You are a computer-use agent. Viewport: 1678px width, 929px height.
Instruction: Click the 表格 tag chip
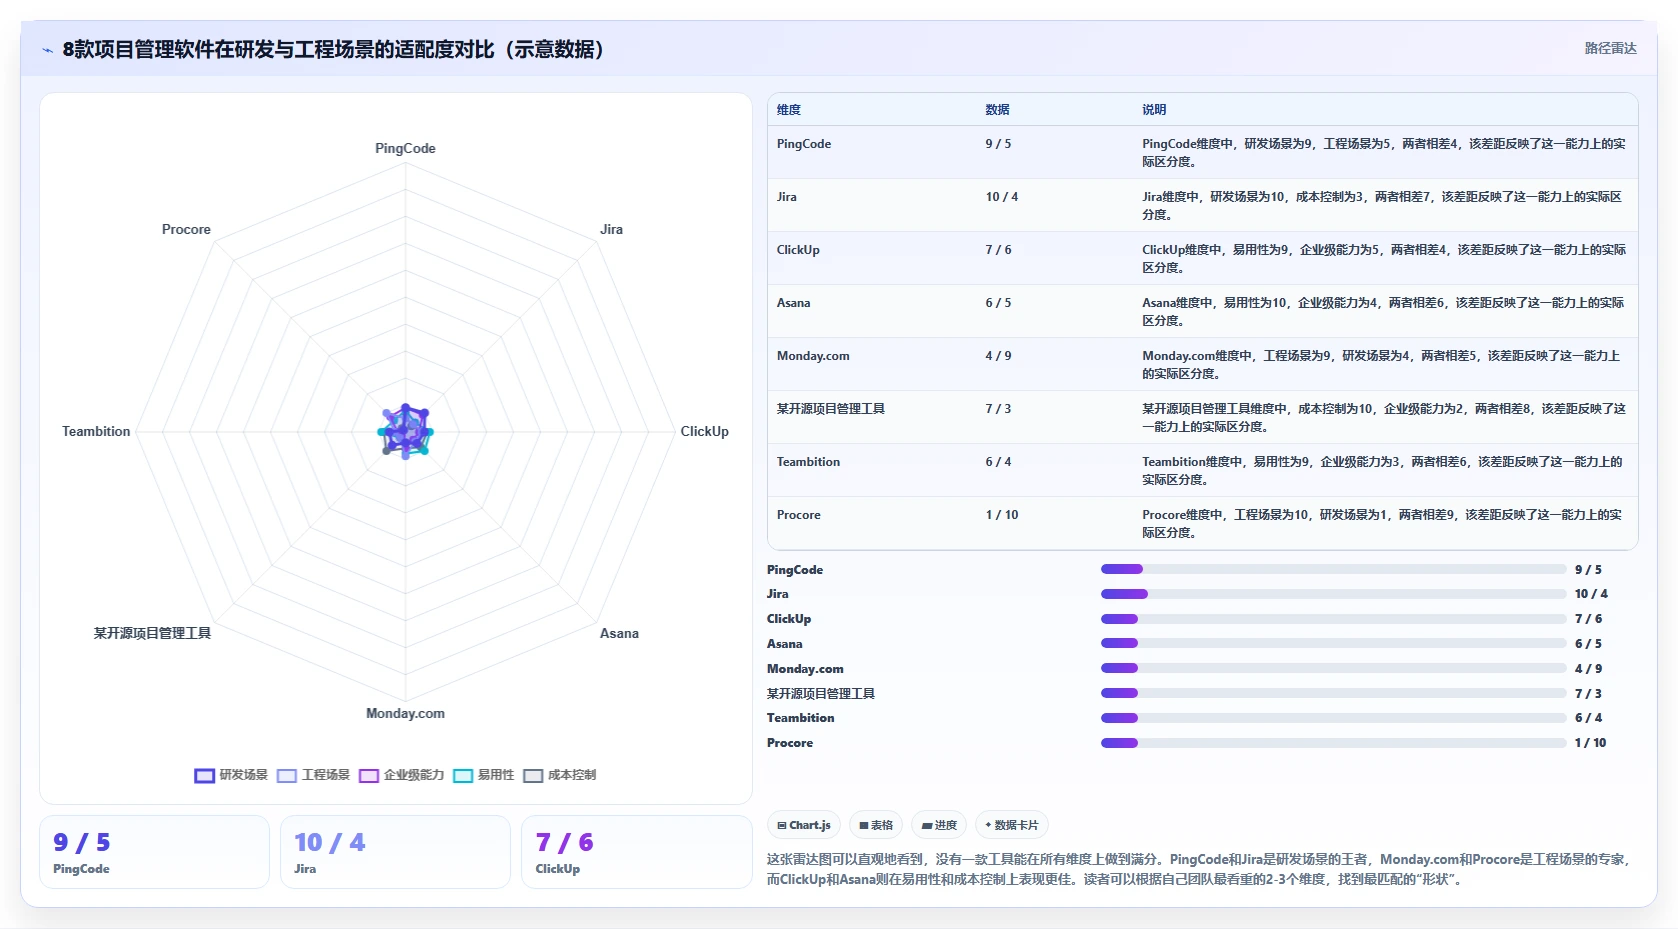coord(876,825)
